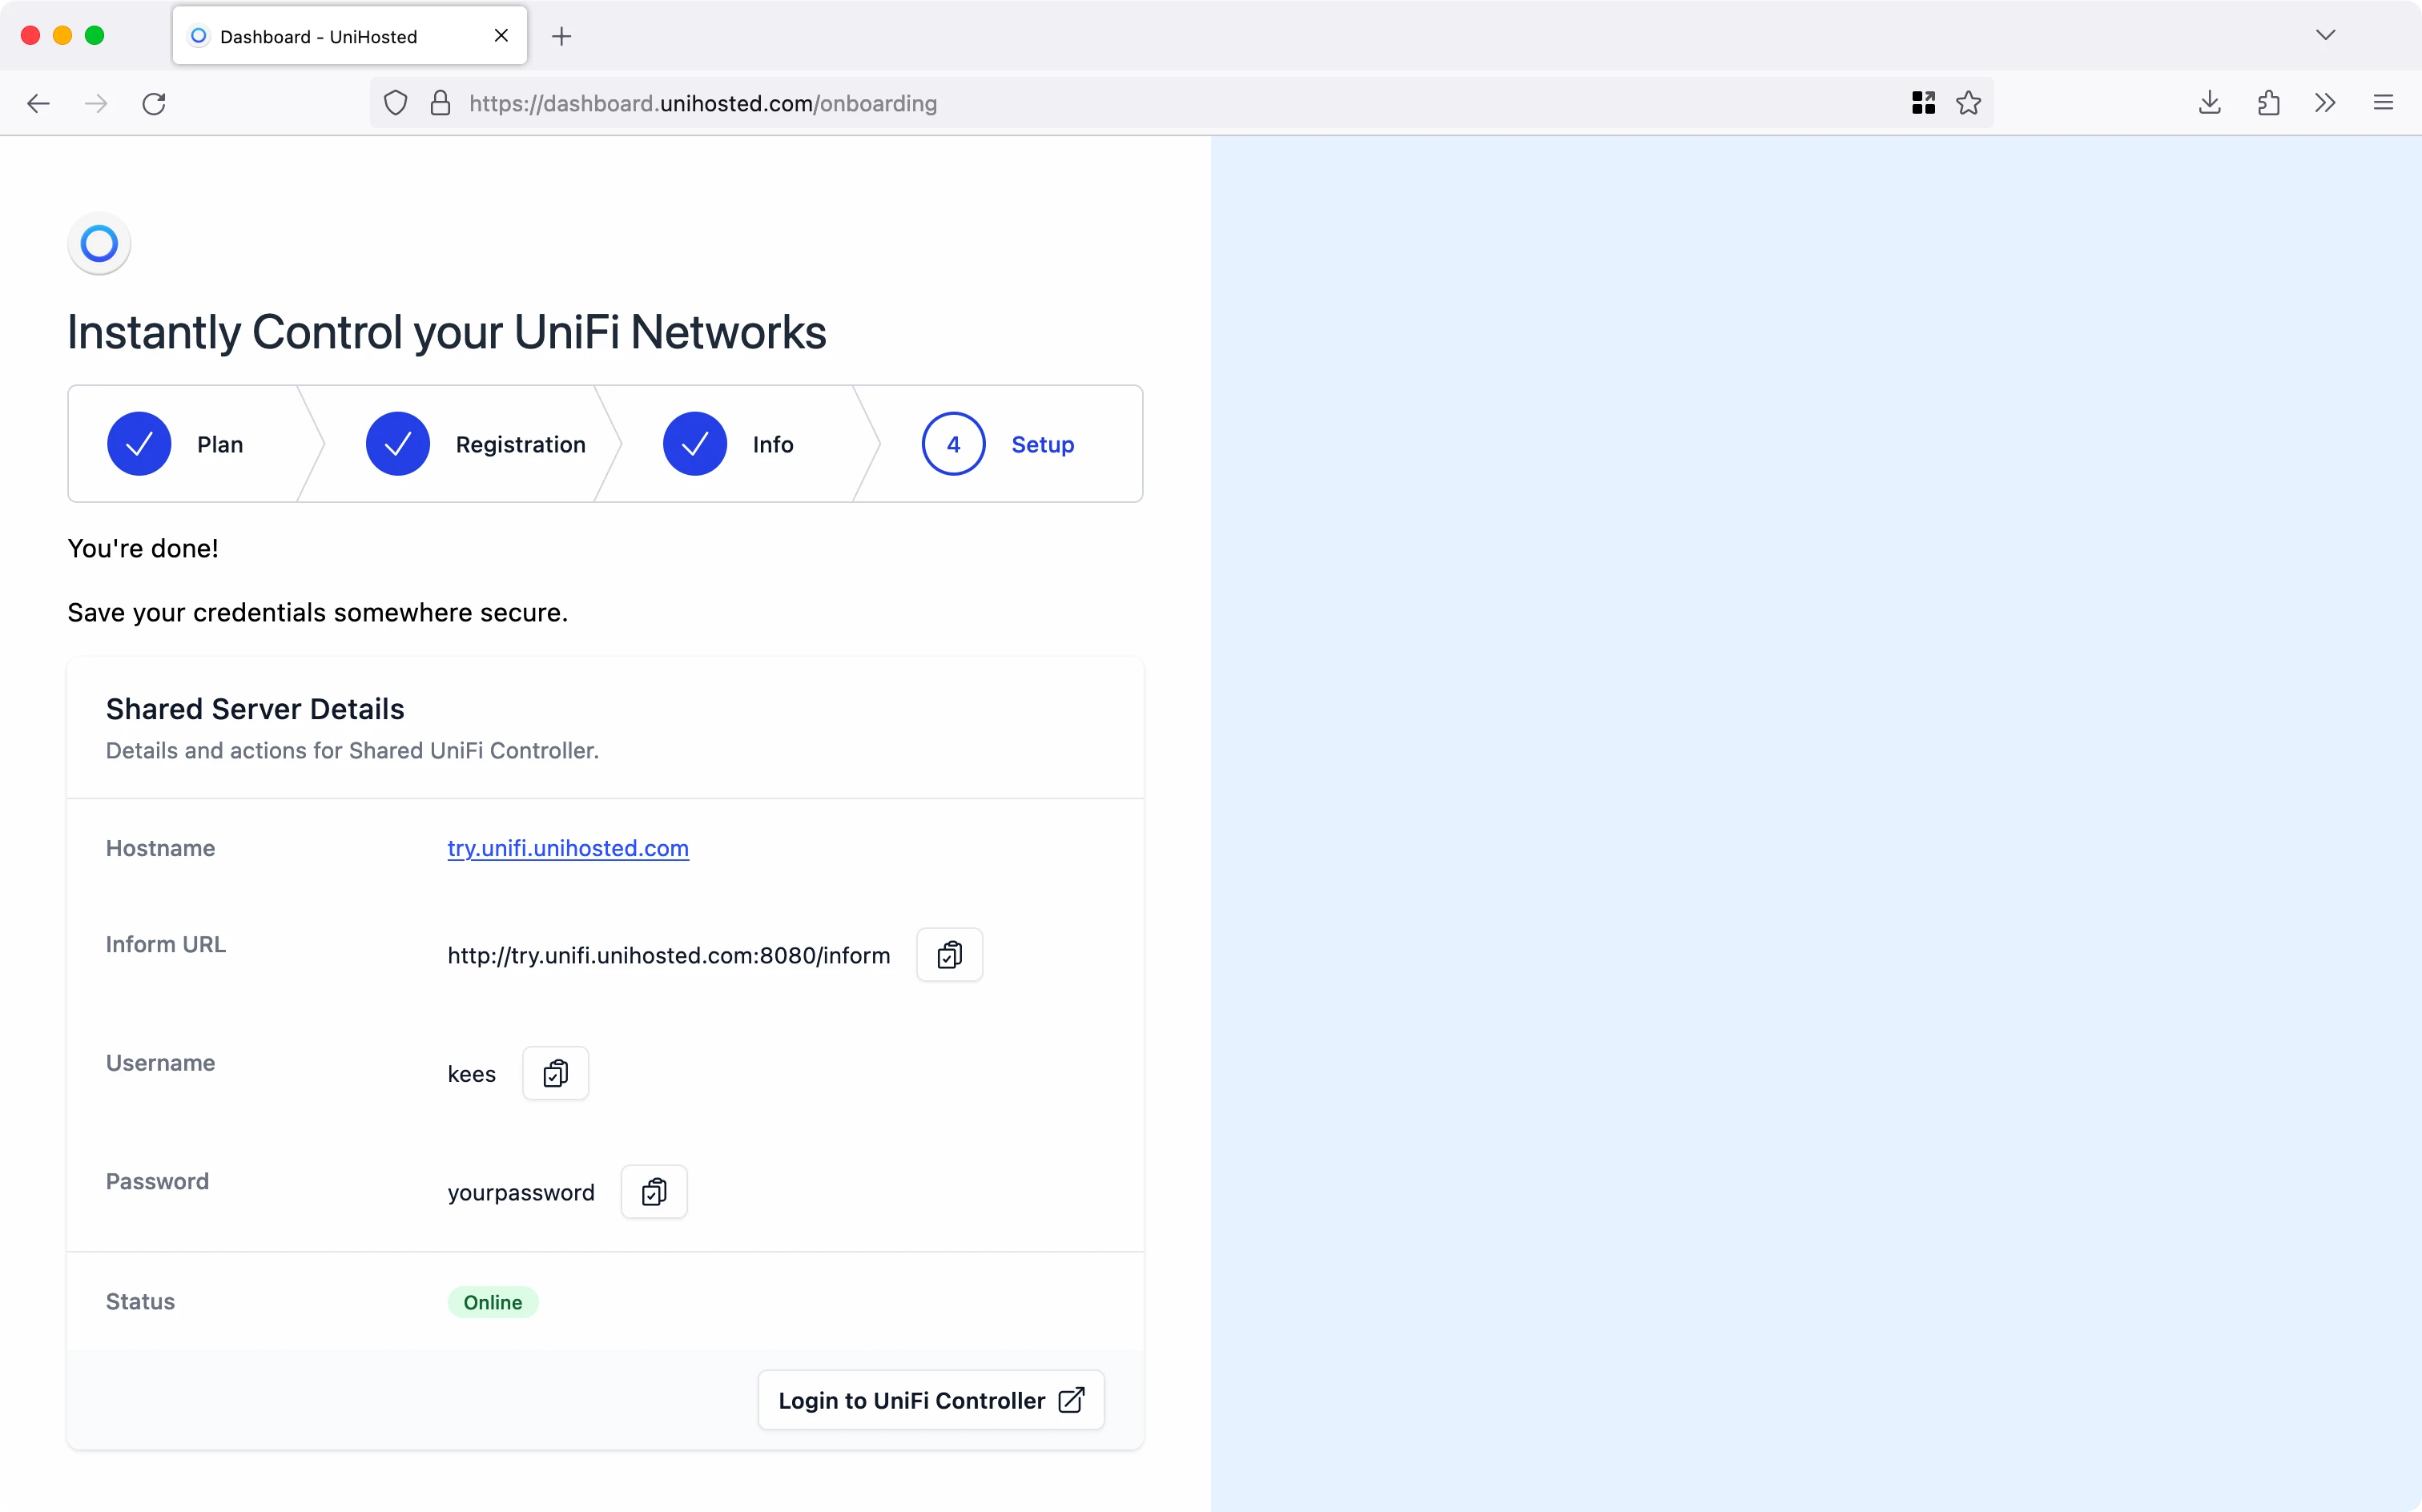
Task: Bookmark this page with the star
Action: coord(1968,103)
